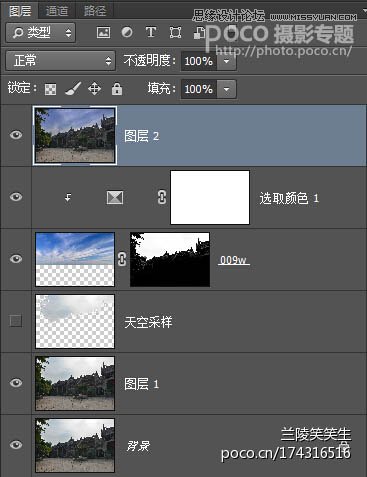Lock image pixels brush icon
Screen dimensions: 367x477
pyautogui.click(x=73, y=89)
